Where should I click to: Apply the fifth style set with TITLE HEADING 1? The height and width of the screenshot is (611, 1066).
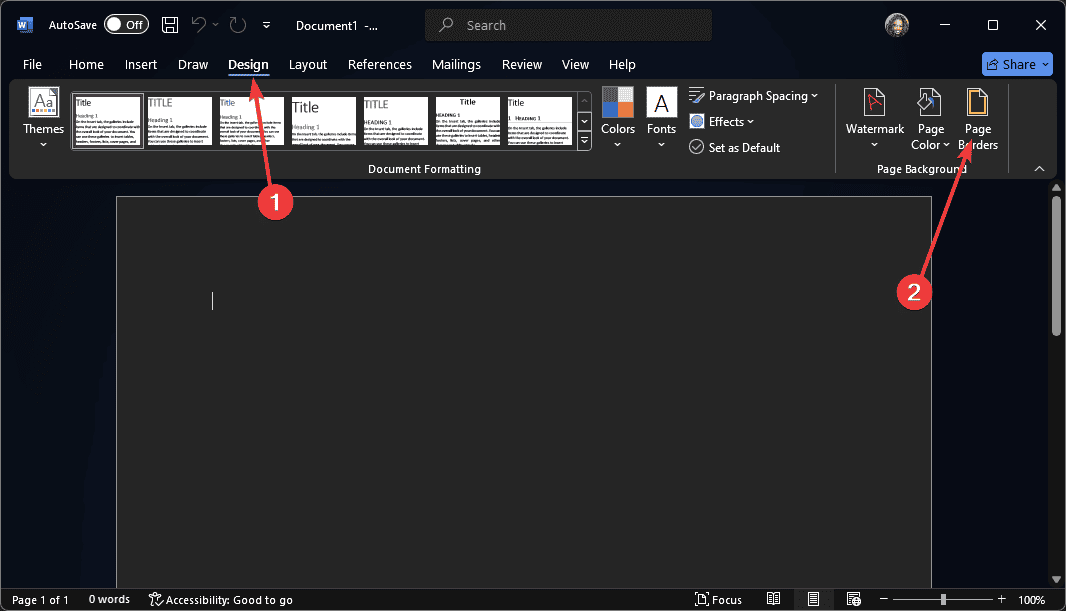pos(396,121)
